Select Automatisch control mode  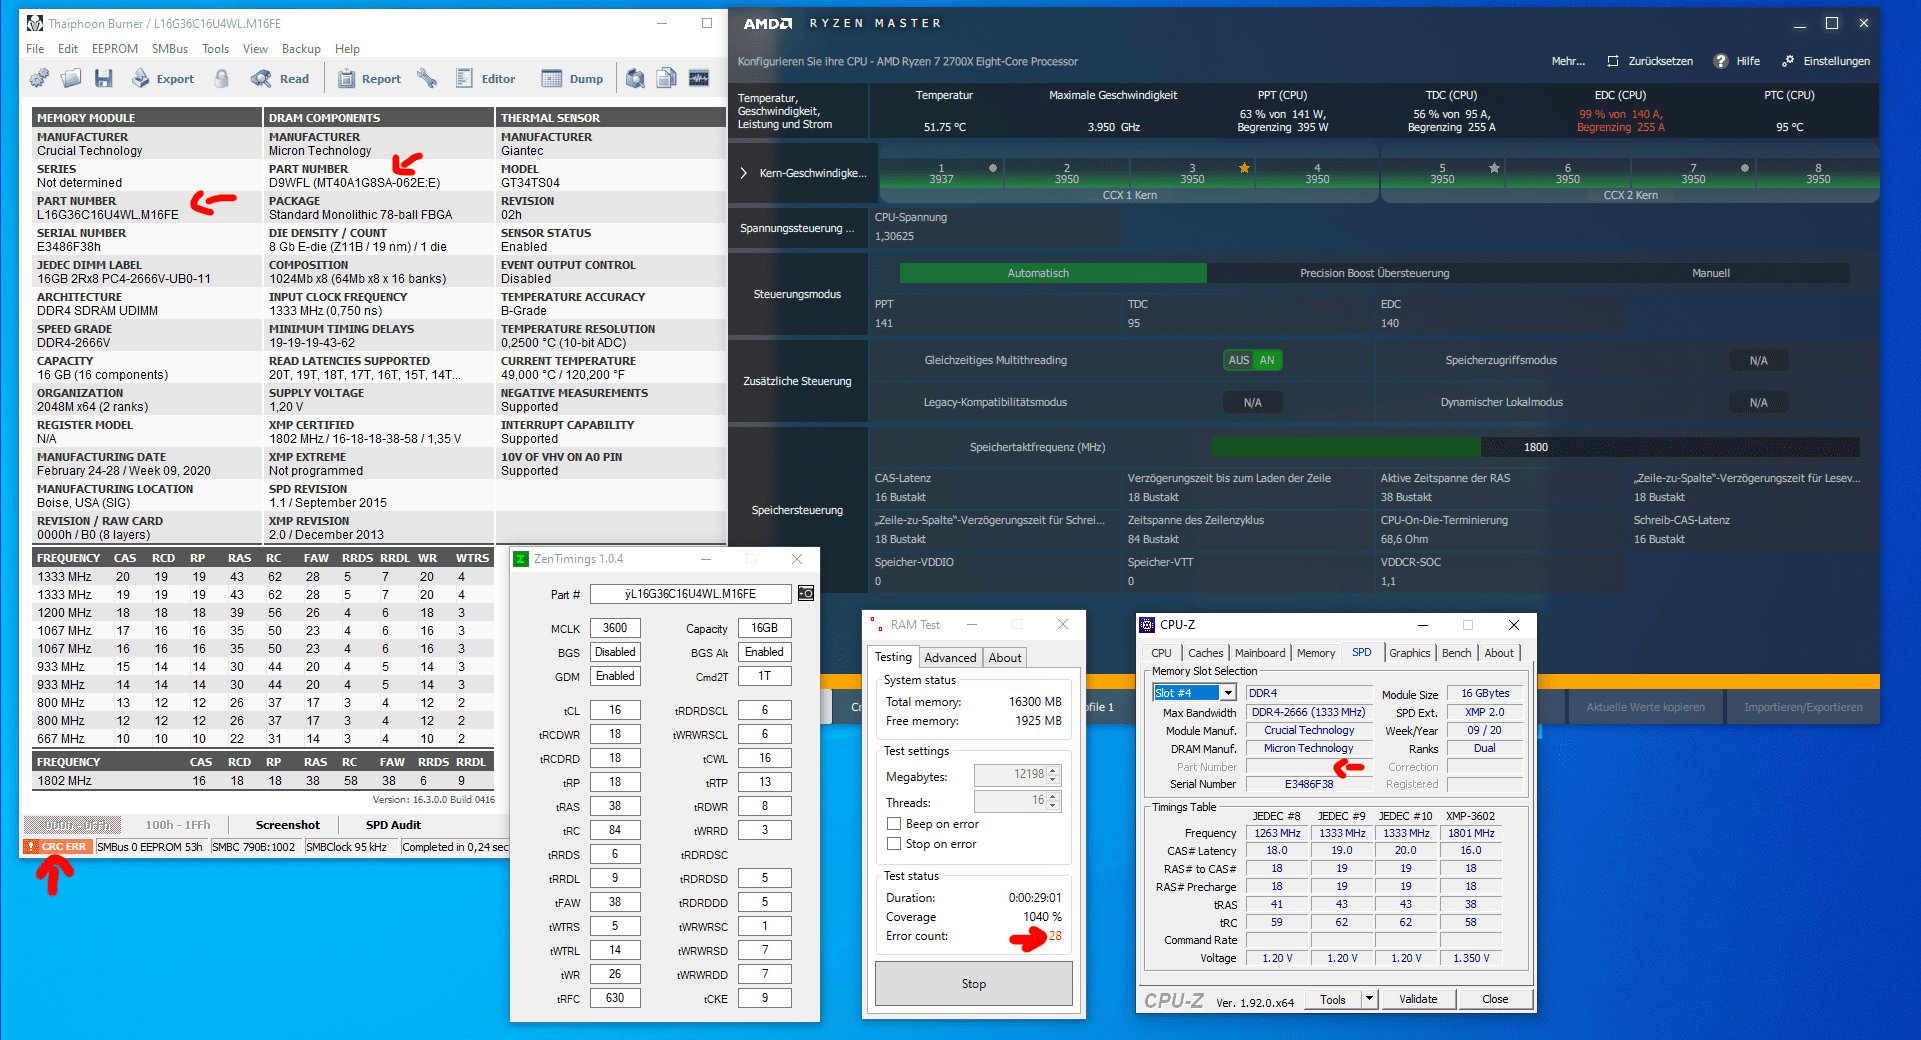pyautogui.click(x=1053, y=273)
